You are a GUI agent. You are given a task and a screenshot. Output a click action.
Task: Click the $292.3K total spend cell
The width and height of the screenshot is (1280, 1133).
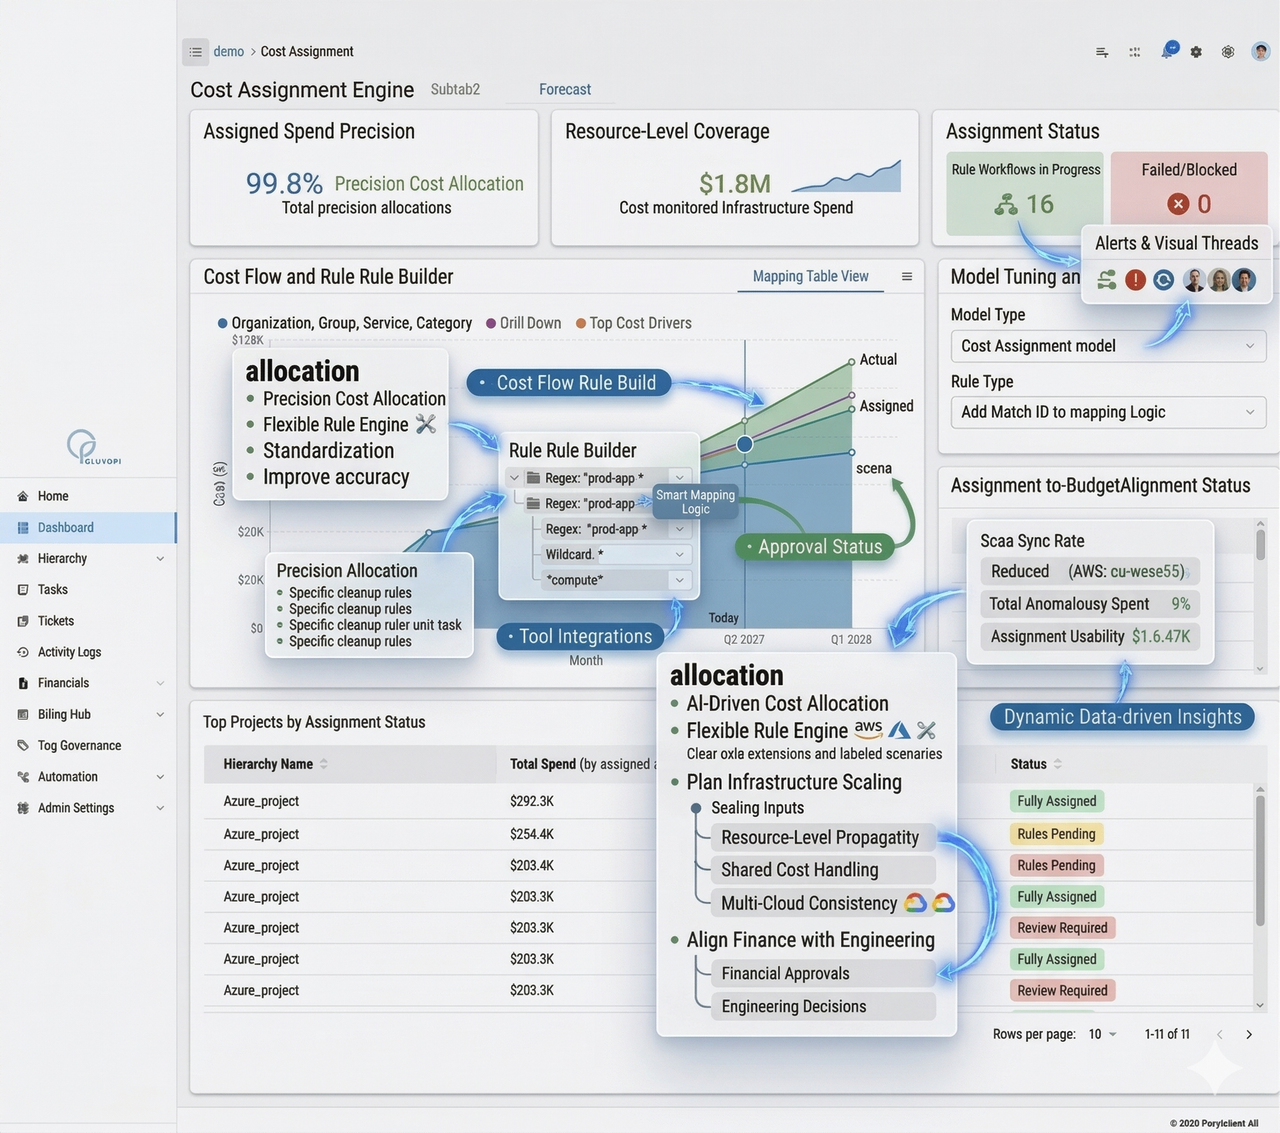(532, 801)
